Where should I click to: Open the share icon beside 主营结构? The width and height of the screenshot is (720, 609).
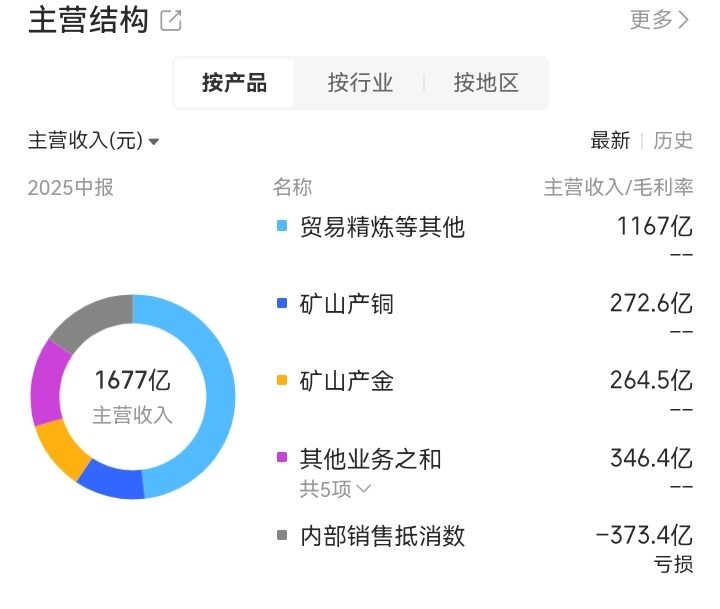pos(170,21)
